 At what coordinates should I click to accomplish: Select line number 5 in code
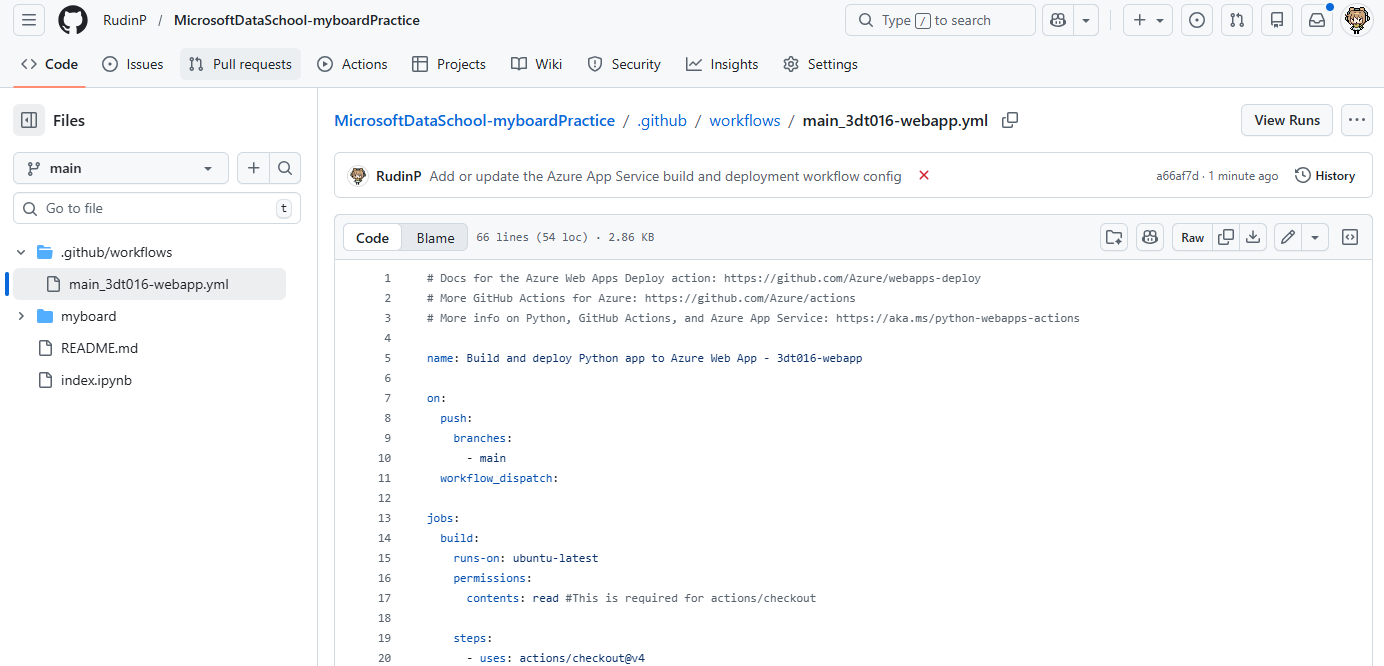388,358
